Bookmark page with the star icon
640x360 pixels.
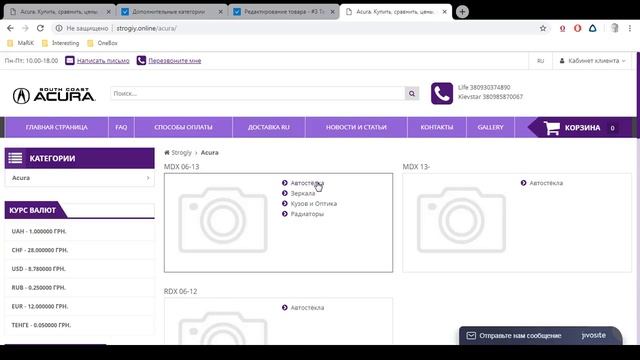(x=543, y=28)
